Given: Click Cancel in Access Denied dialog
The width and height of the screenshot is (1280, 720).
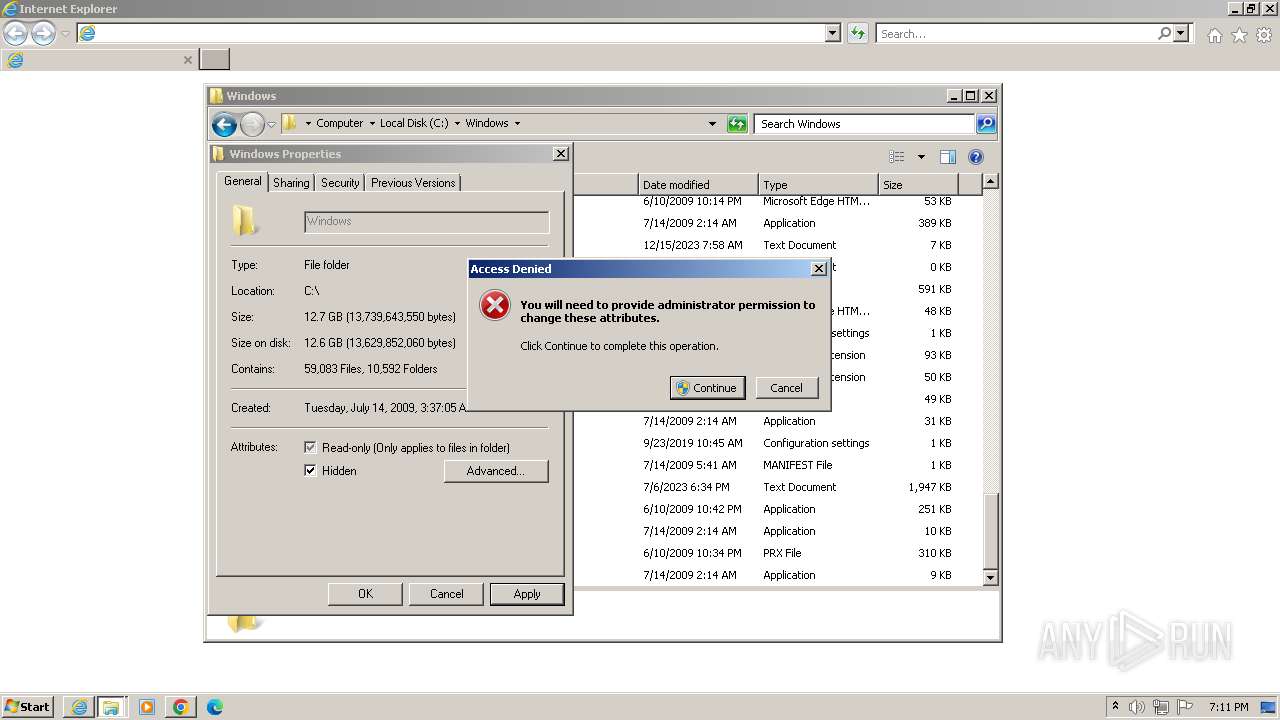Looking at the screenshot, I should (x=786, y=388).
